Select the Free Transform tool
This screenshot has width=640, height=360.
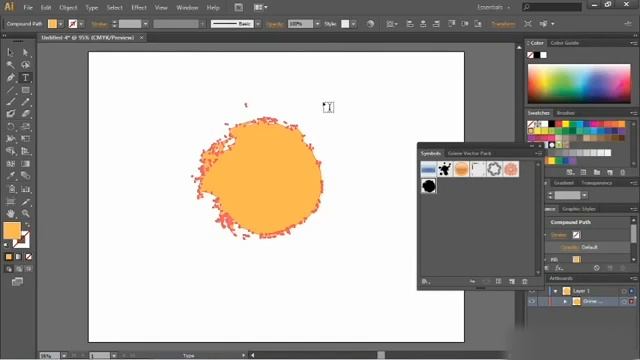tap(25, 139)
